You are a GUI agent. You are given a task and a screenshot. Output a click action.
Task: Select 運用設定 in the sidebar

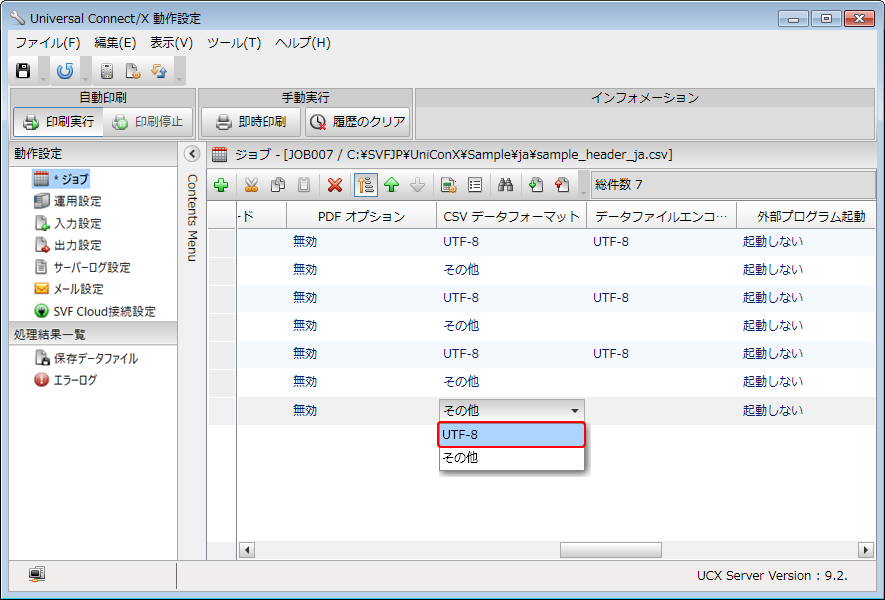68,201
